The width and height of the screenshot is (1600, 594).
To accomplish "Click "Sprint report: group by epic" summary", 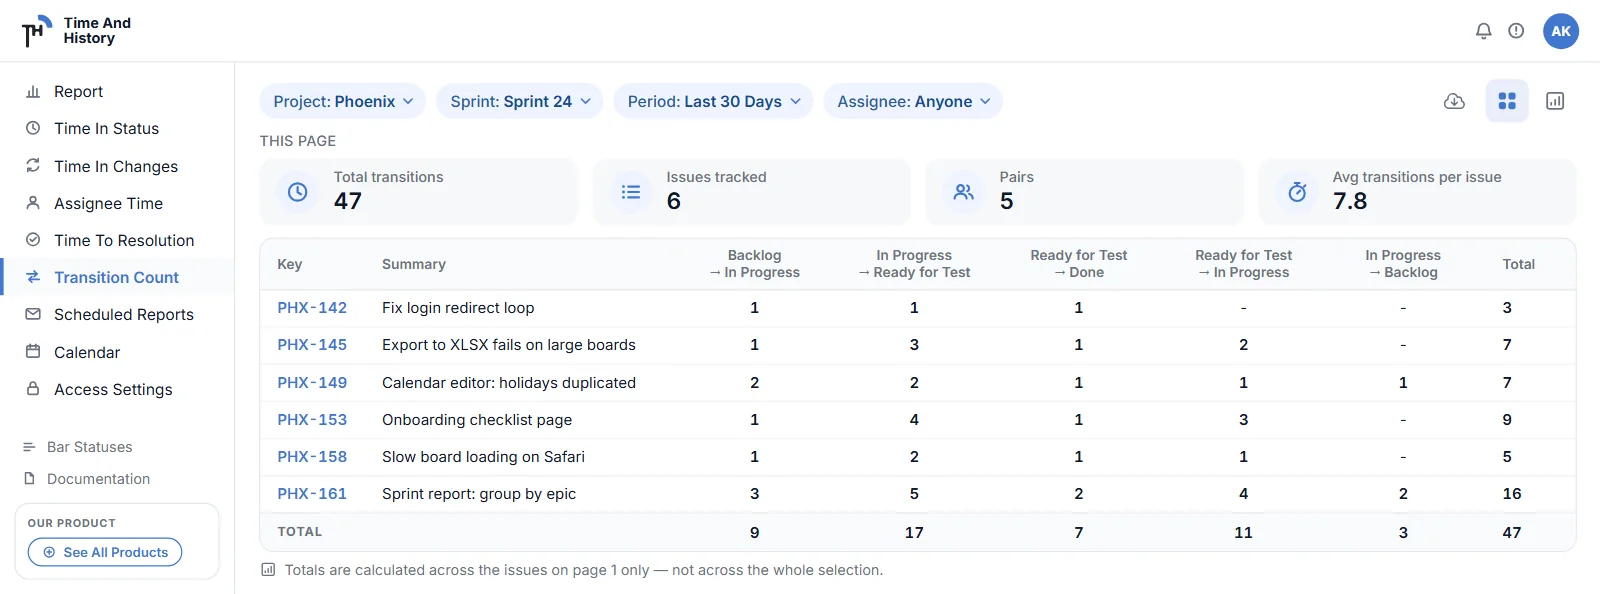I will 479,494.
